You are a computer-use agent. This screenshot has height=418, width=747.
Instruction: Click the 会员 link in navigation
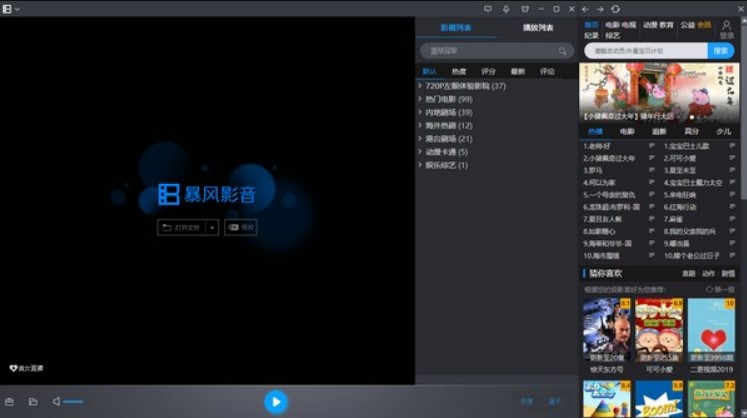pos(704,25)
